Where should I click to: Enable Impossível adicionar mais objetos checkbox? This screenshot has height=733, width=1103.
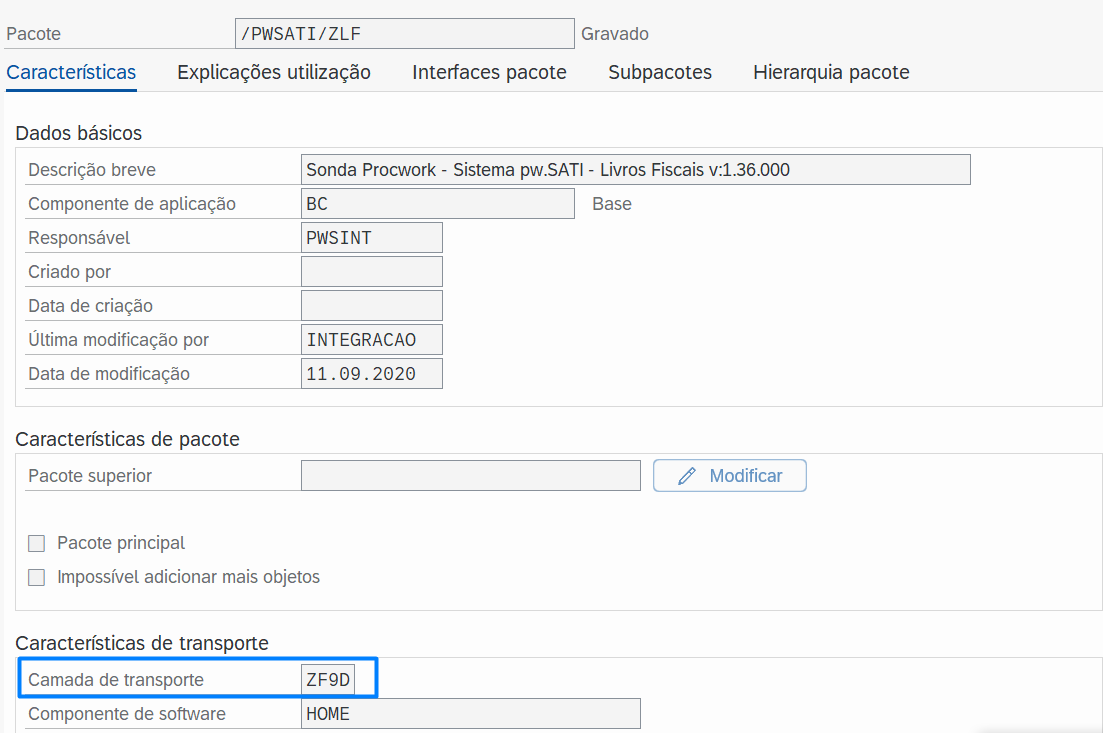pos(37,577)
